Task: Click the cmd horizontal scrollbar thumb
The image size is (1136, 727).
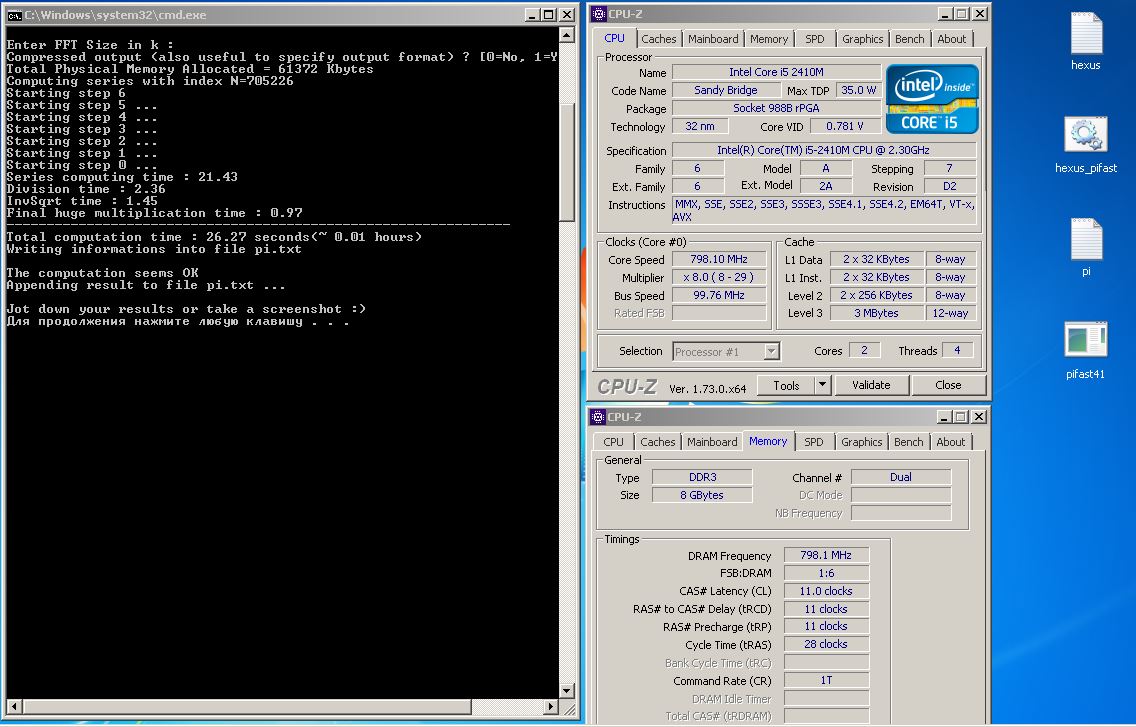Action: pyautogui.click(x=247, y=707)
